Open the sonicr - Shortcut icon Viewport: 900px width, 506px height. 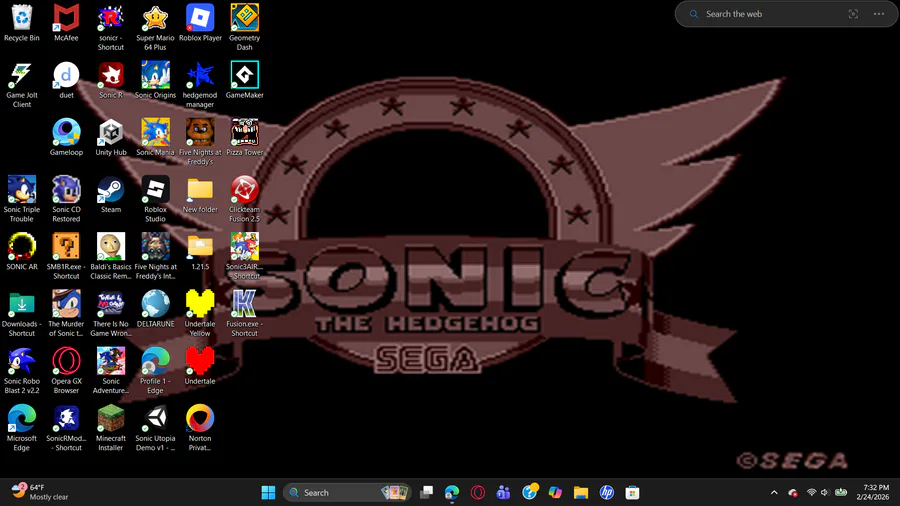(111, 28)
